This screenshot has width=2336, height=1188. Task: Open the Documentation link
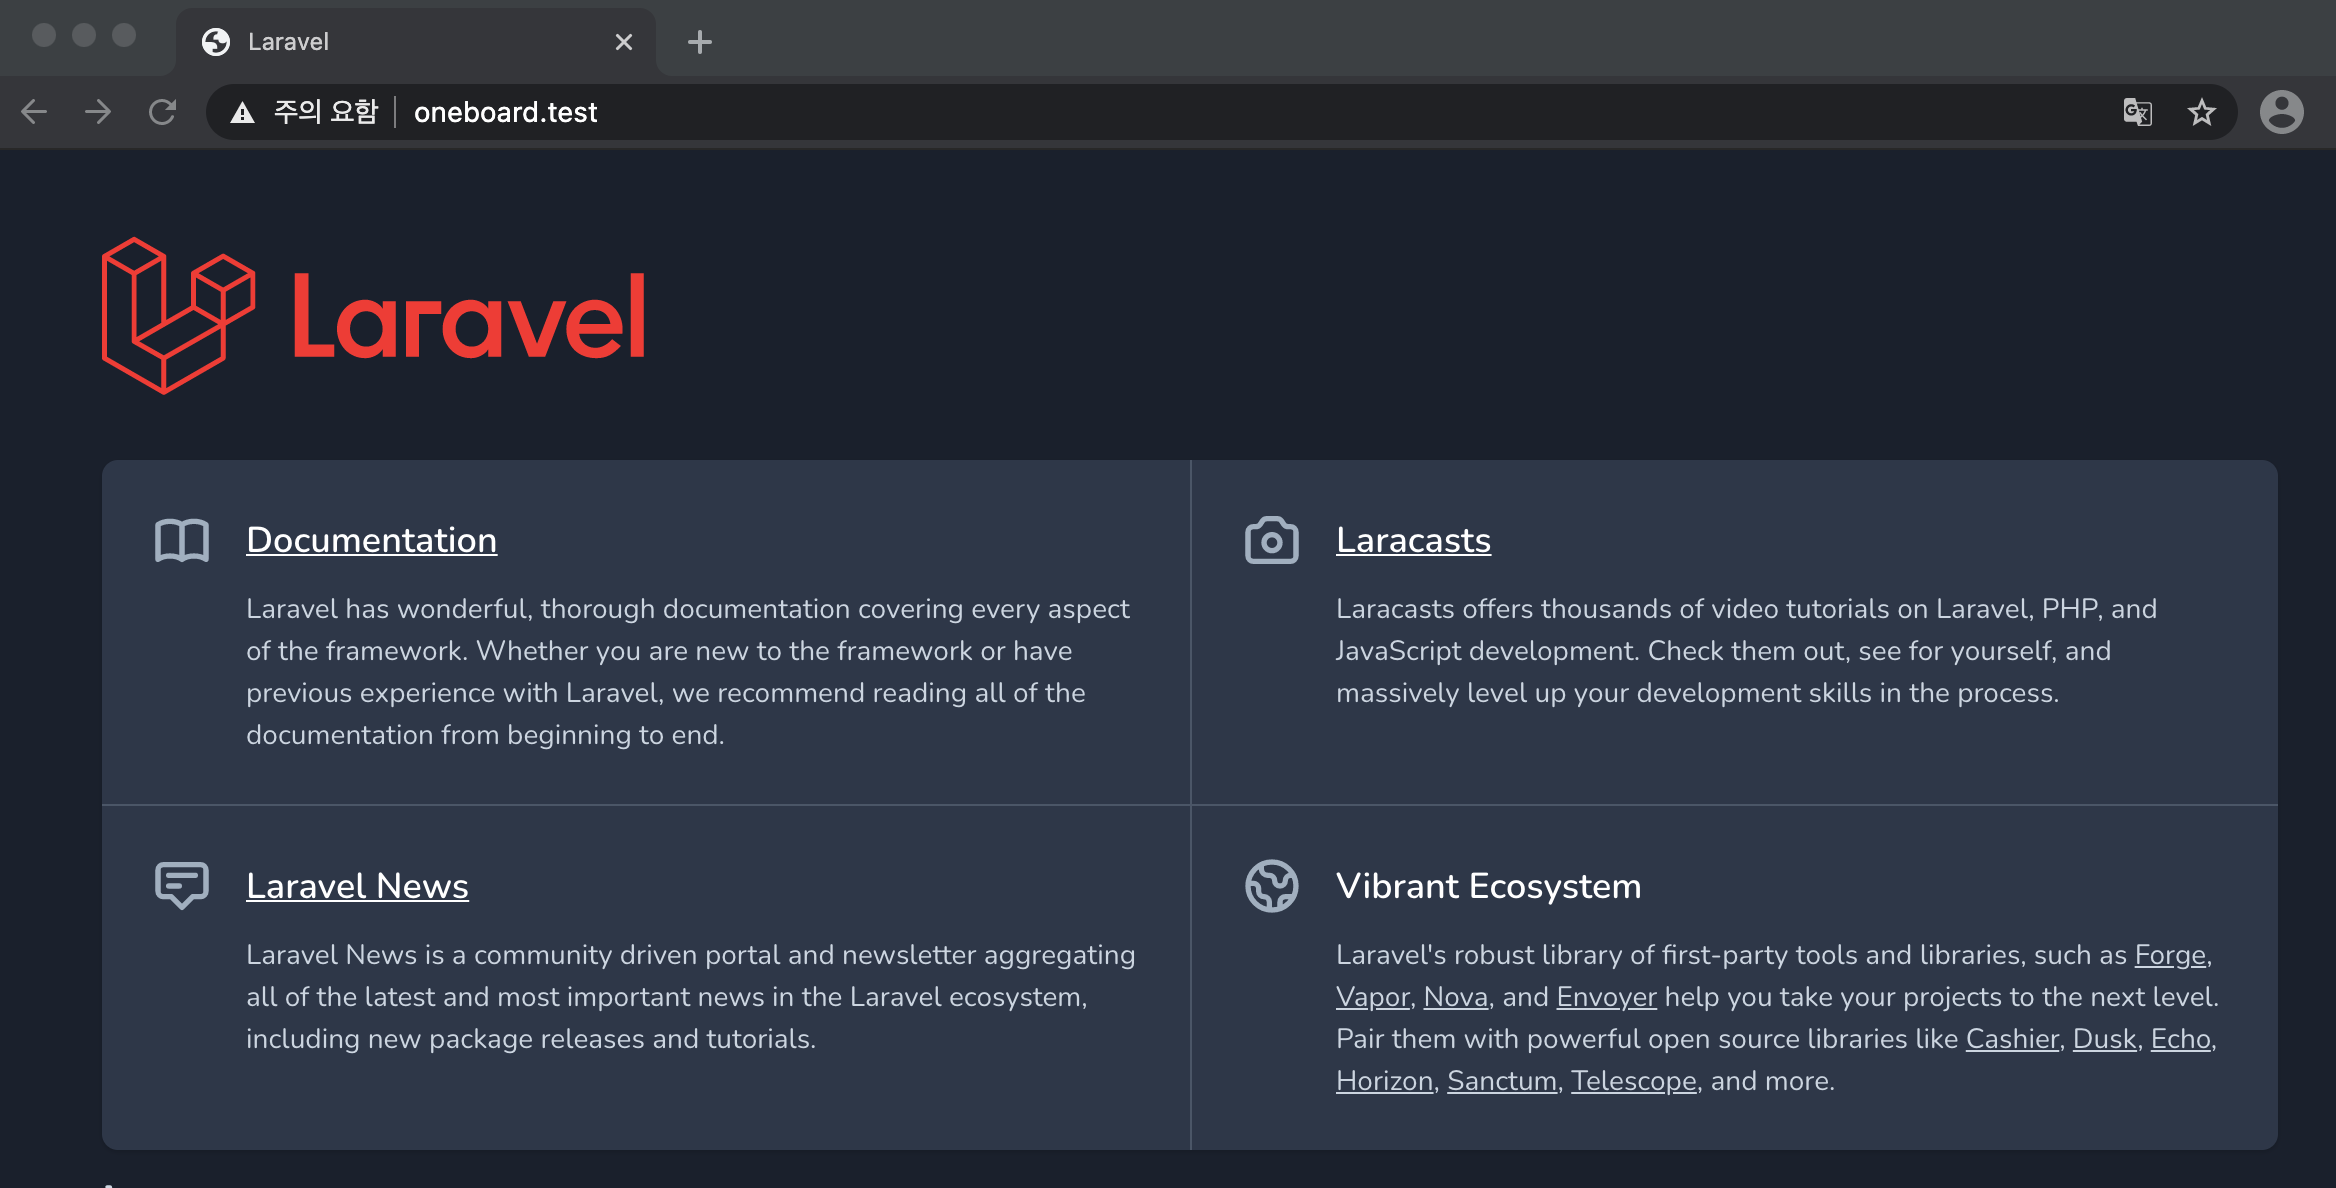click(371, 540)
